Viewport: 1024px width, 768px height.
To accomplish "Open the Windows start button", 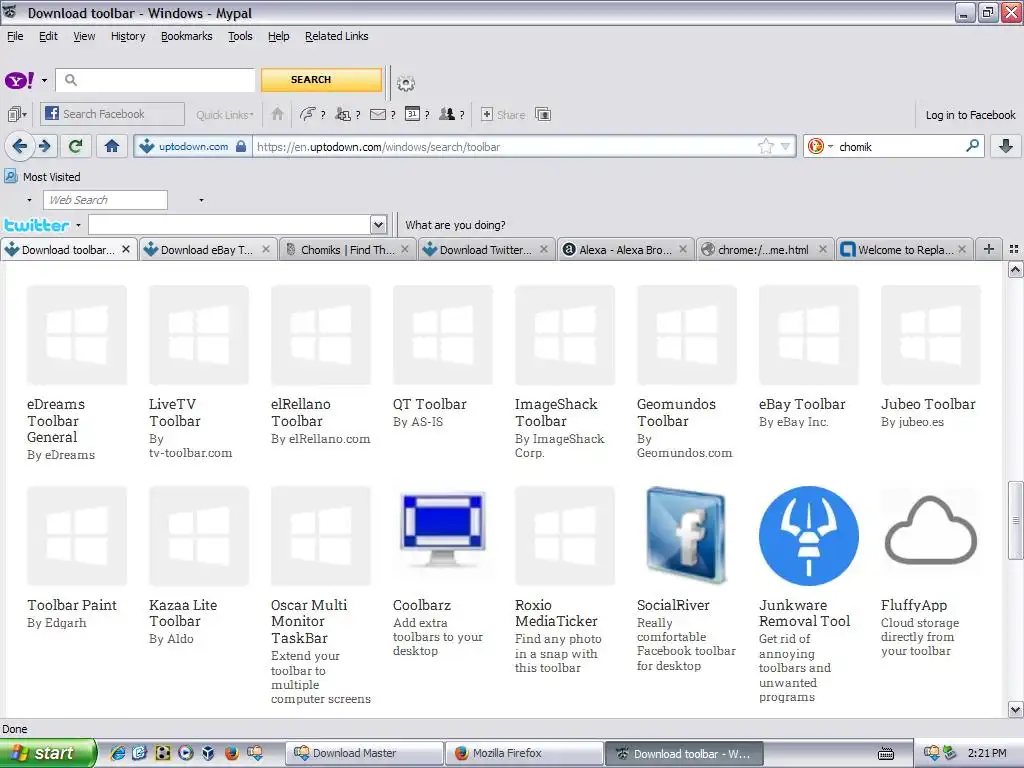I will (x=48, y=753).
